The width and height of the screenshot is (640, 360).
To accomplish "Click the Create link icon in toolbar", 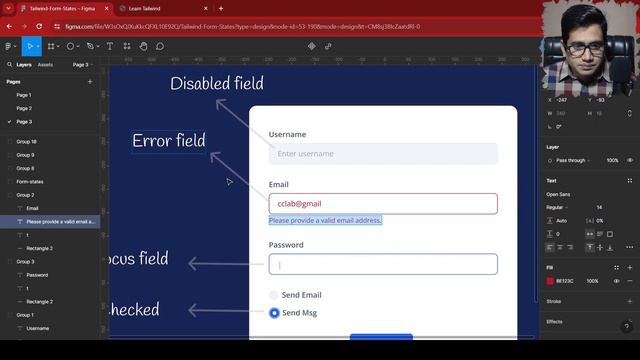I will 328,47.
